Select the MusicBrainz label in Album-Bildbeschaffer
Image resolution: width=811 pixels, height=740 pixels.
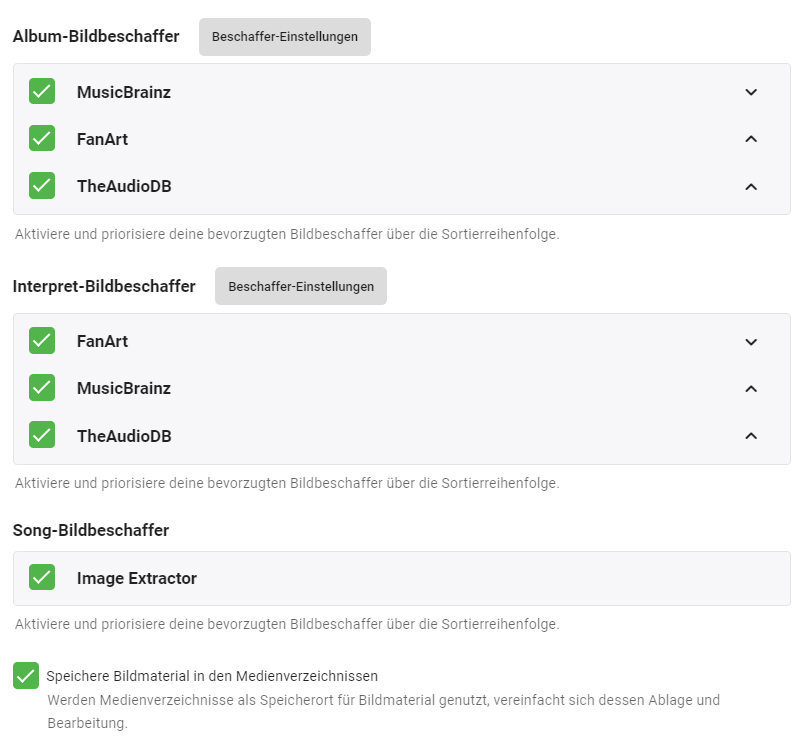pos(124,92)
